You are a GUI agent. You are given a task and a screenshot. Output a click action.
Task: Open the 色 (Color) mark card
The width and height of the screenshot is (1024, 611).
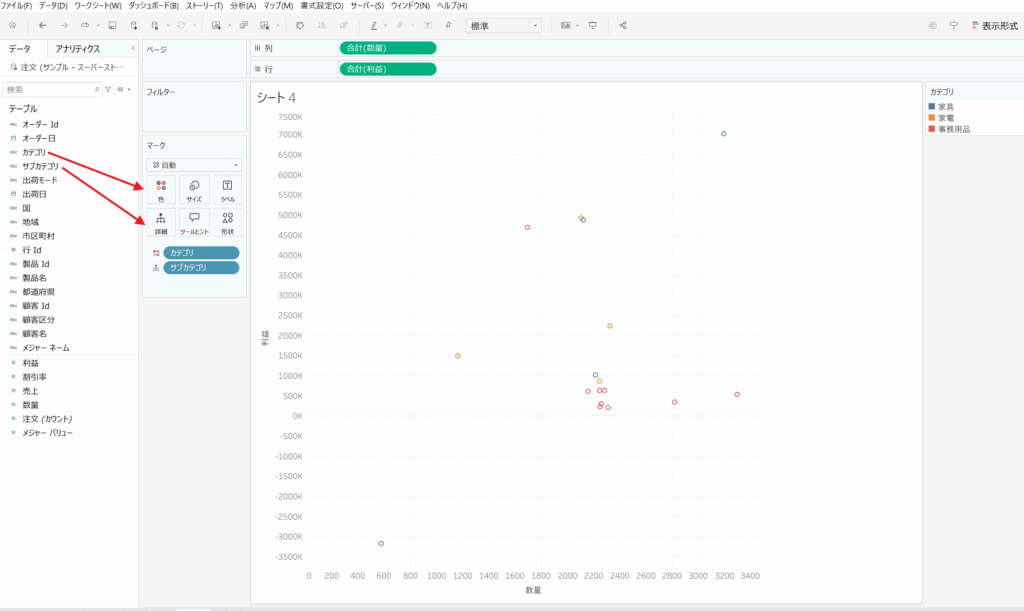(161, 190)
